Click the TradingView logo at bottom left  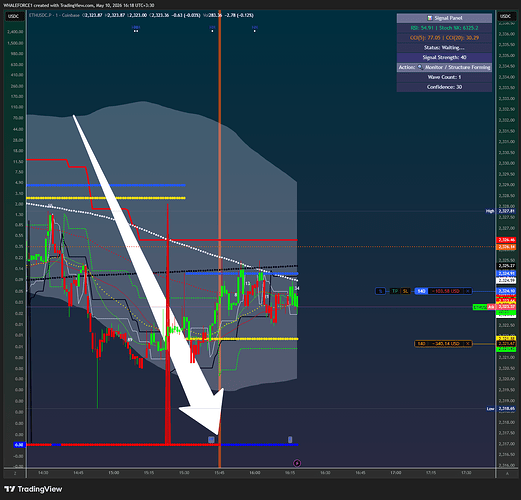33,489
